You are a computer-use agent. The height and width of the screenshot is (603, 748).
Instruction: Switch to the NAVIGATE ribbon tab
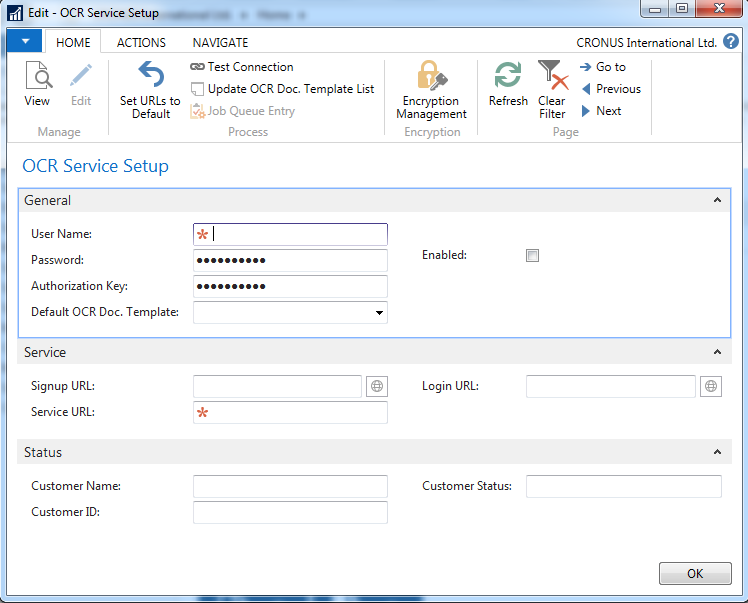220,43
